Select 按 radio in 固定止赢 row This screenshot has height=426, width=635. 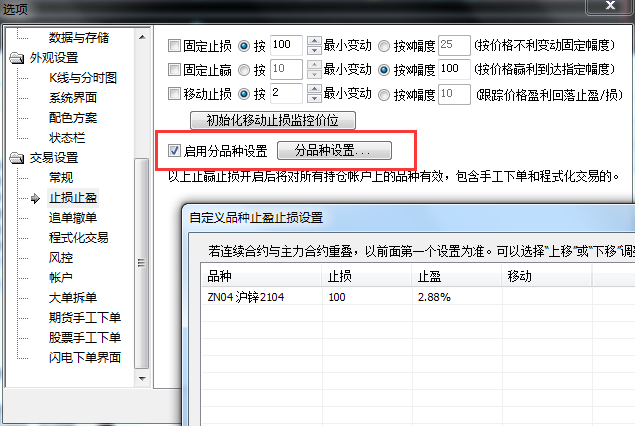(244, 70)
